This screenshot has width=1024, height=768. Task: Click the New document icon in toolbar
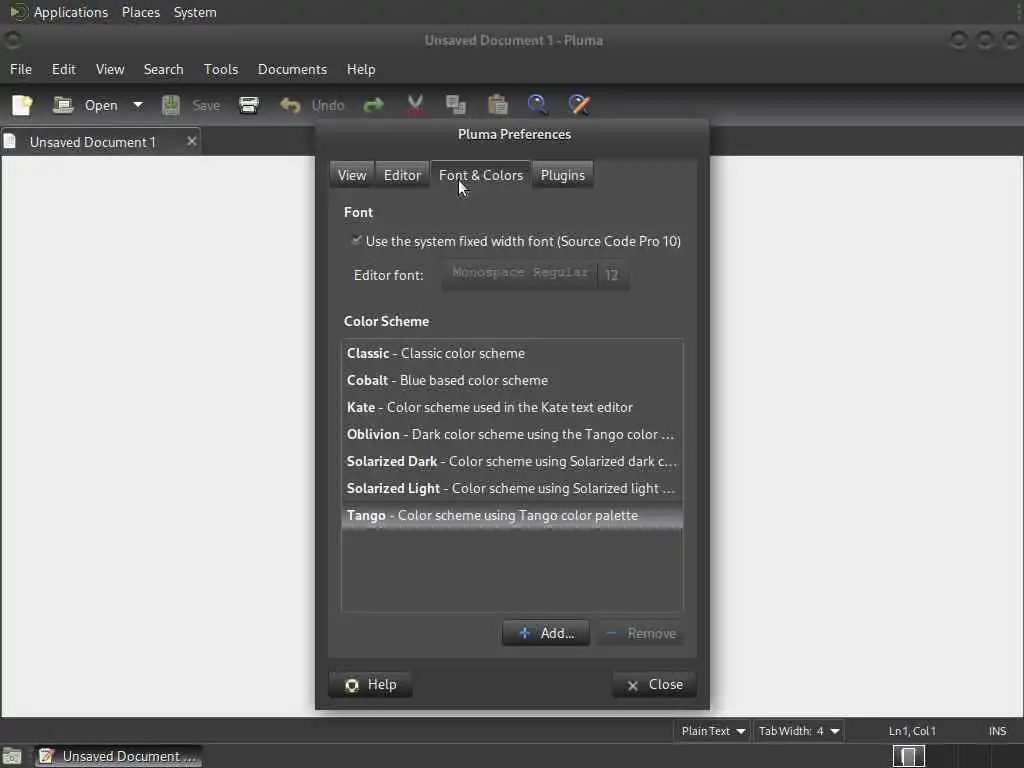click(22, 105)
